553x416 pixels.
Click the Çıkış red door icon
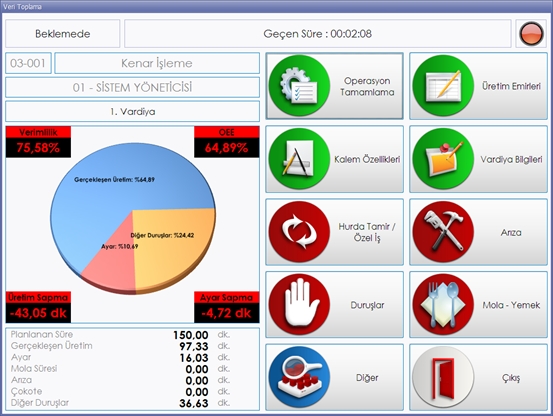pyautogui.click(x=443, y=377)
